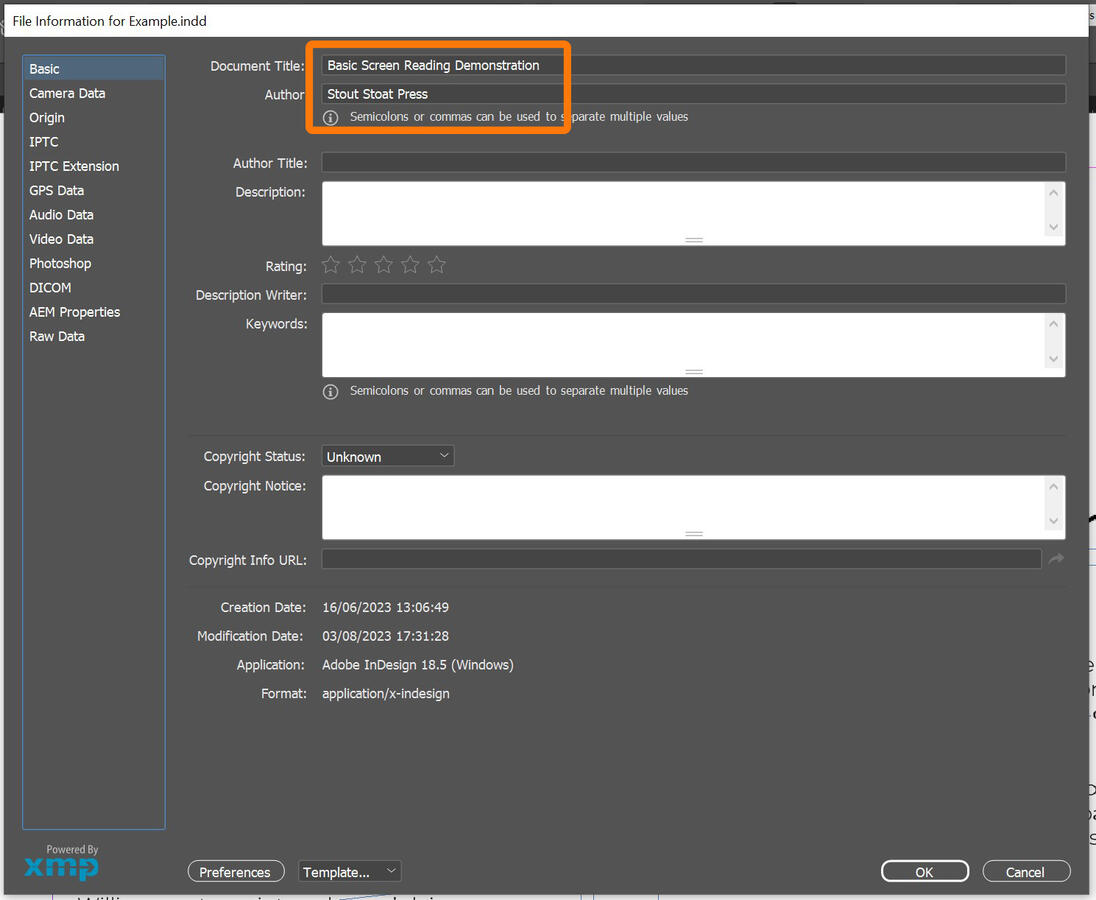Open the IPTC Extension section
This screenshot has height=900, width=1096.
[75, 165]
